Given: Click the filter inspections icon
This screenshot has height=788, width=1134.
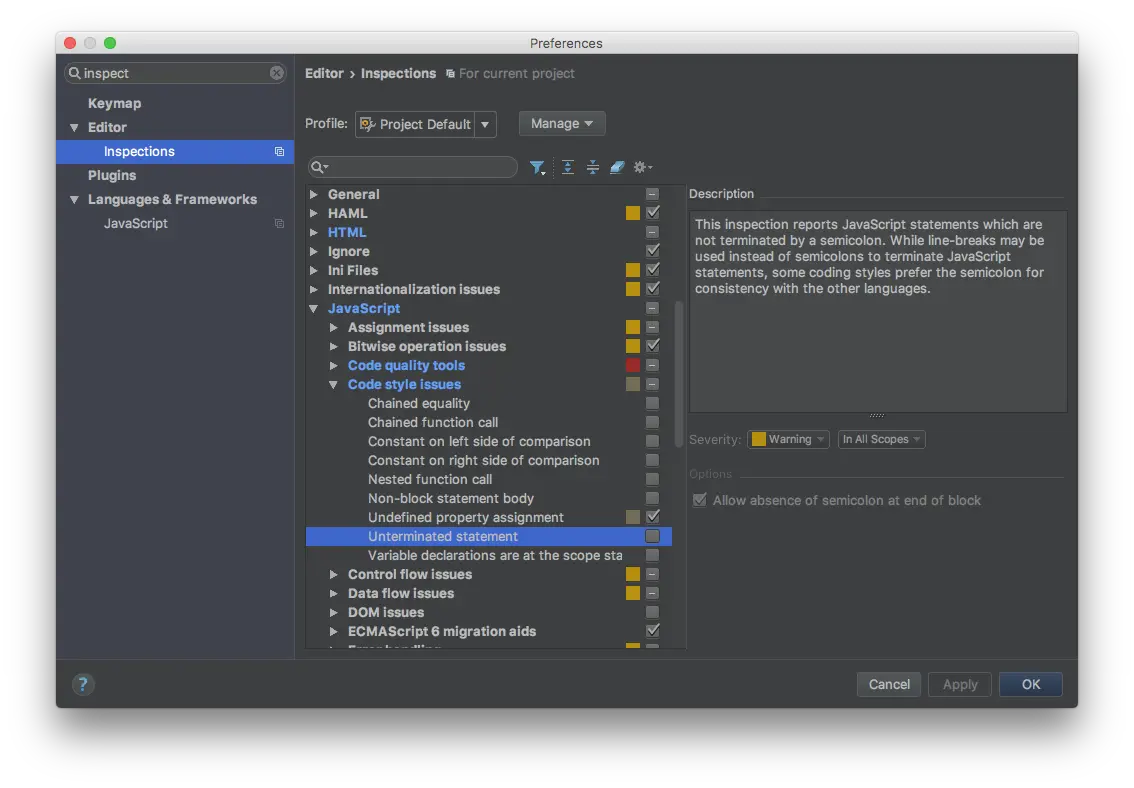Looking at the screenshot, I should pyautogui.click(x=537, y=168).
